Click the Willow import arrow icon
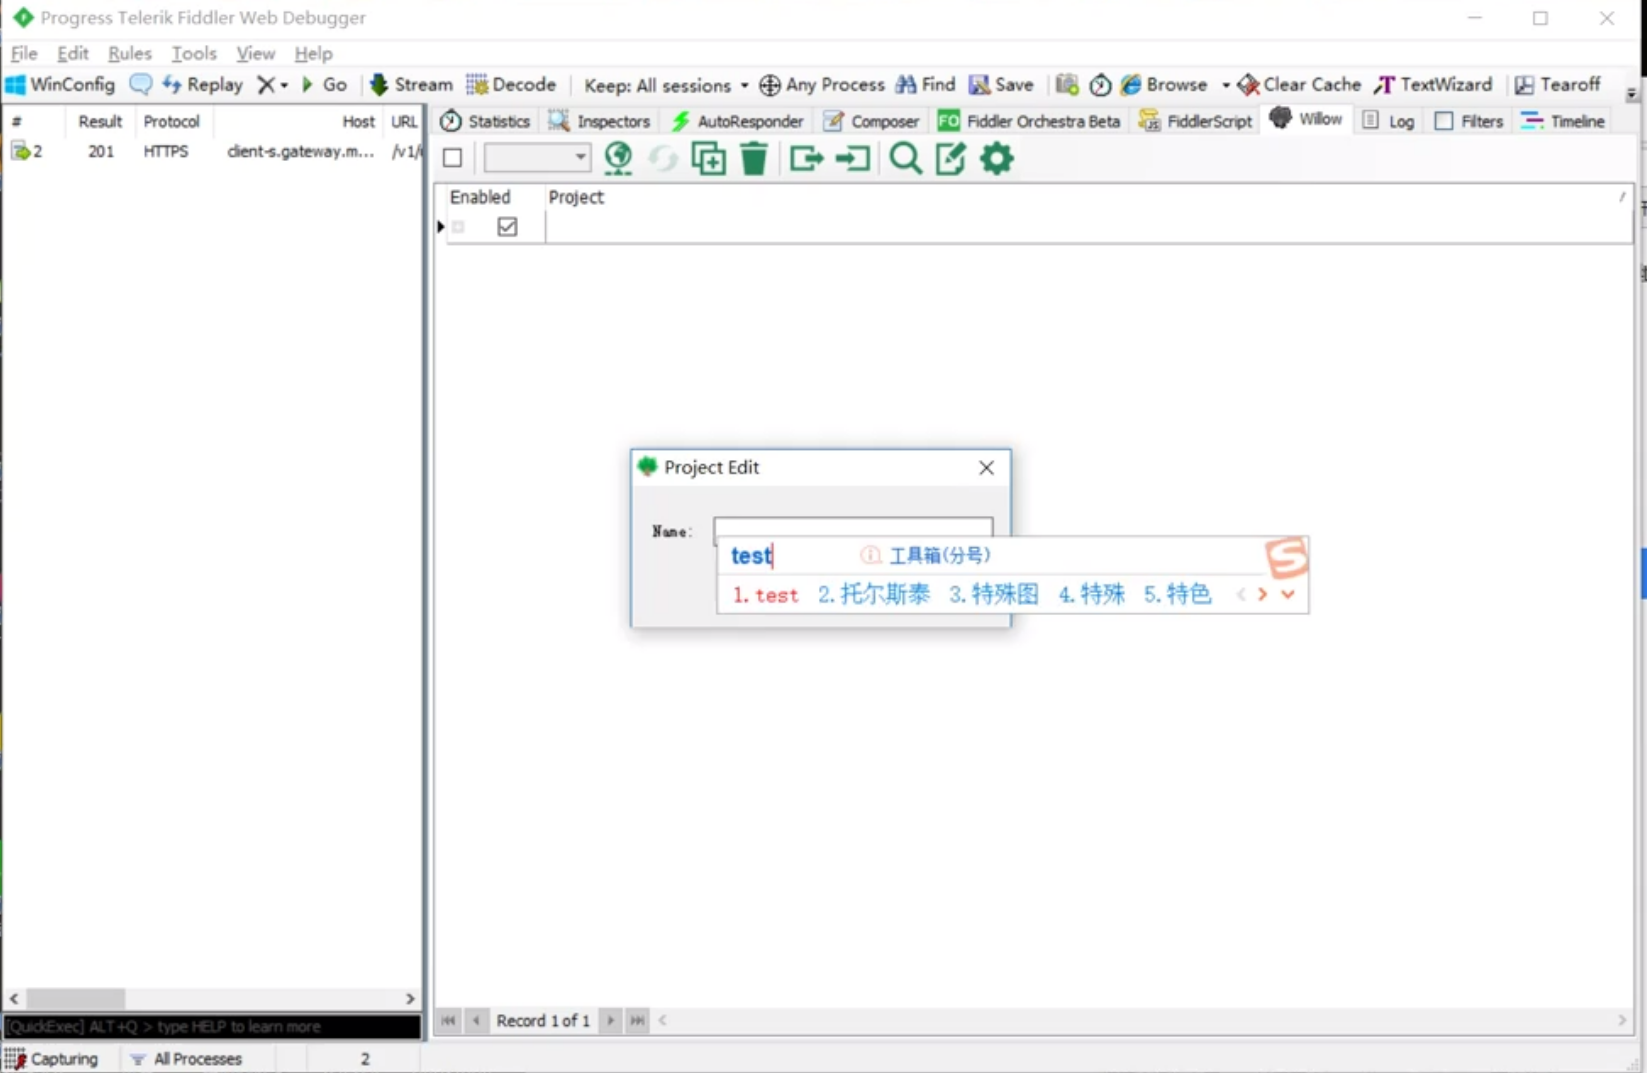 (853, 158)
